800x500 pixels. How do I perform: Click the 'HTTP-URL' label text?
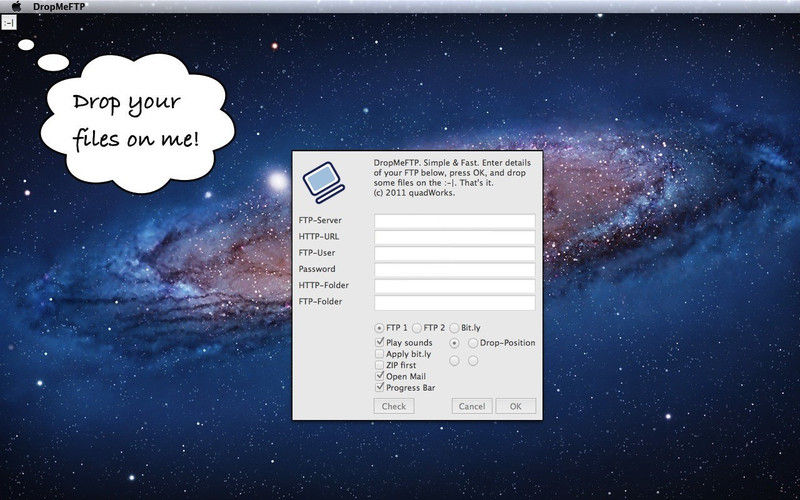pos(318,237)
